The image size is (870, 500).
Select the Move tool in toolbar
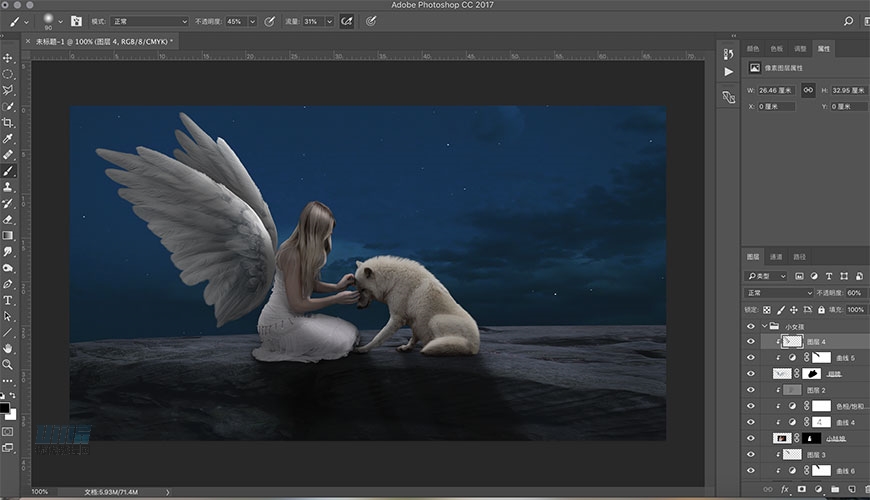(8, 58)
